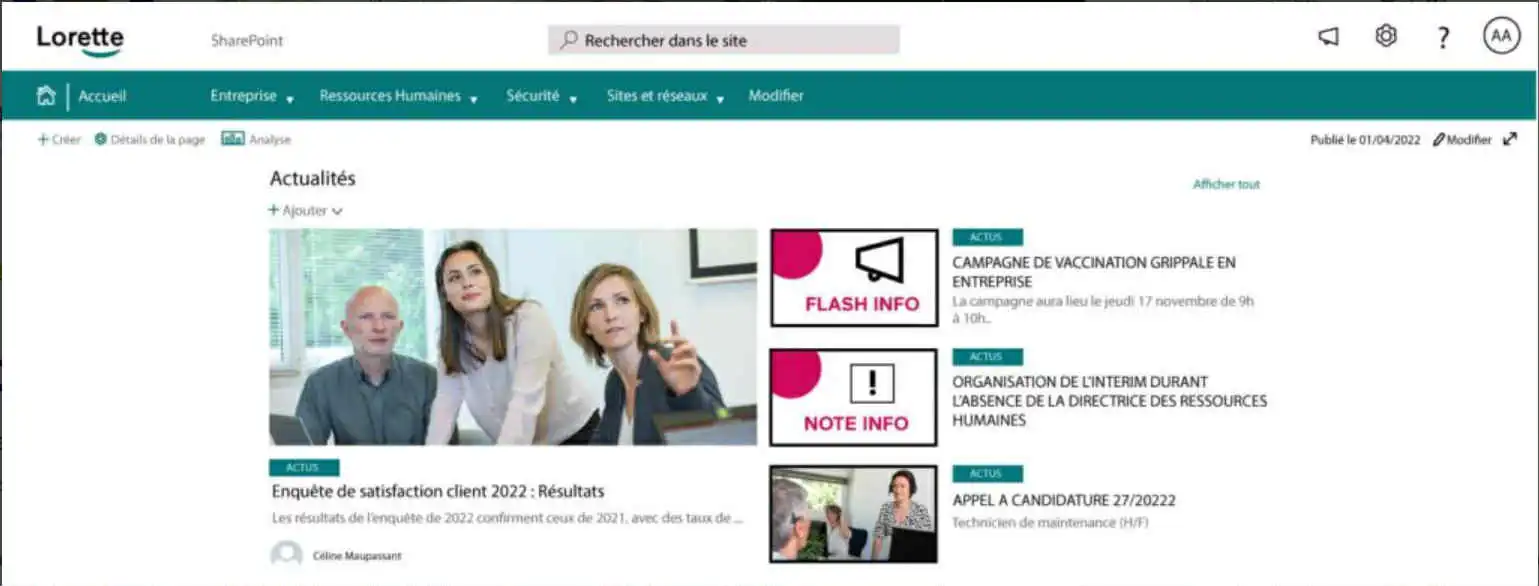Screen dimensions: 1539x586
Task: Open the FLASH INFO thumbnail
Action: 854,278
